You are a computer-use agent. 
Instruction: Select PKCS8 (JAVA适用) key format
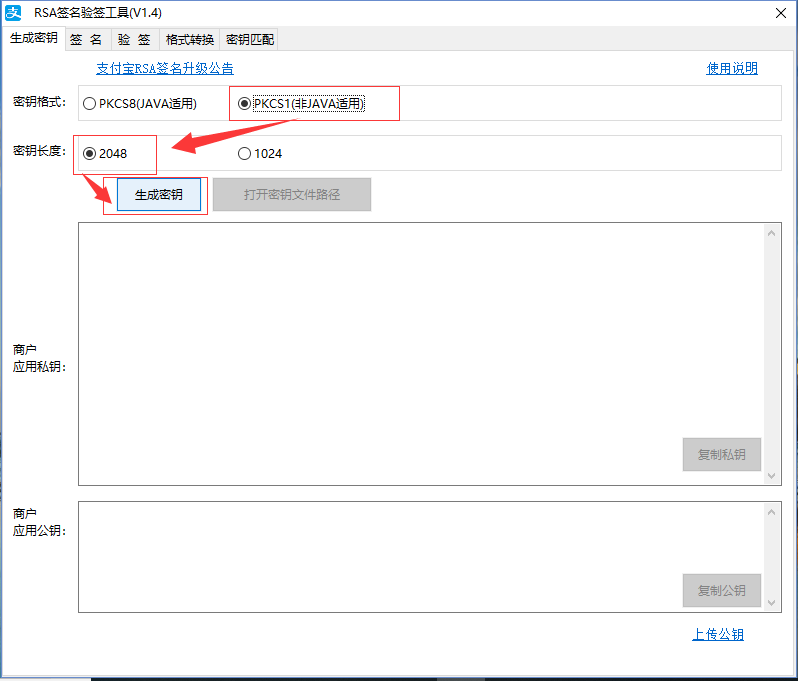tap(90, 103)
